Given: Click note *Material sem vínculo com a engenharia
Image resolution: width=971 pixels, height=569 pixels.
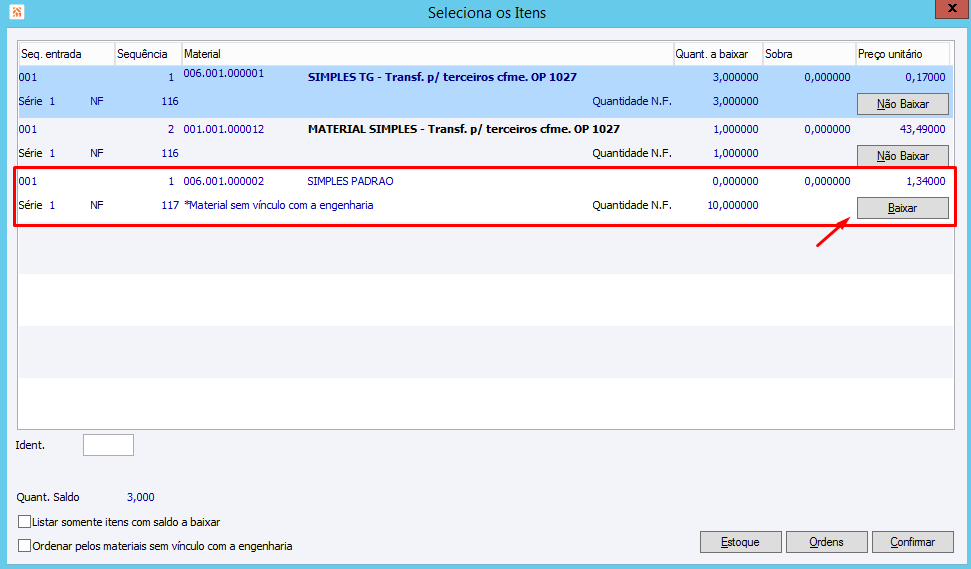Looking at the screenshot, I should (x=279, y=205).
